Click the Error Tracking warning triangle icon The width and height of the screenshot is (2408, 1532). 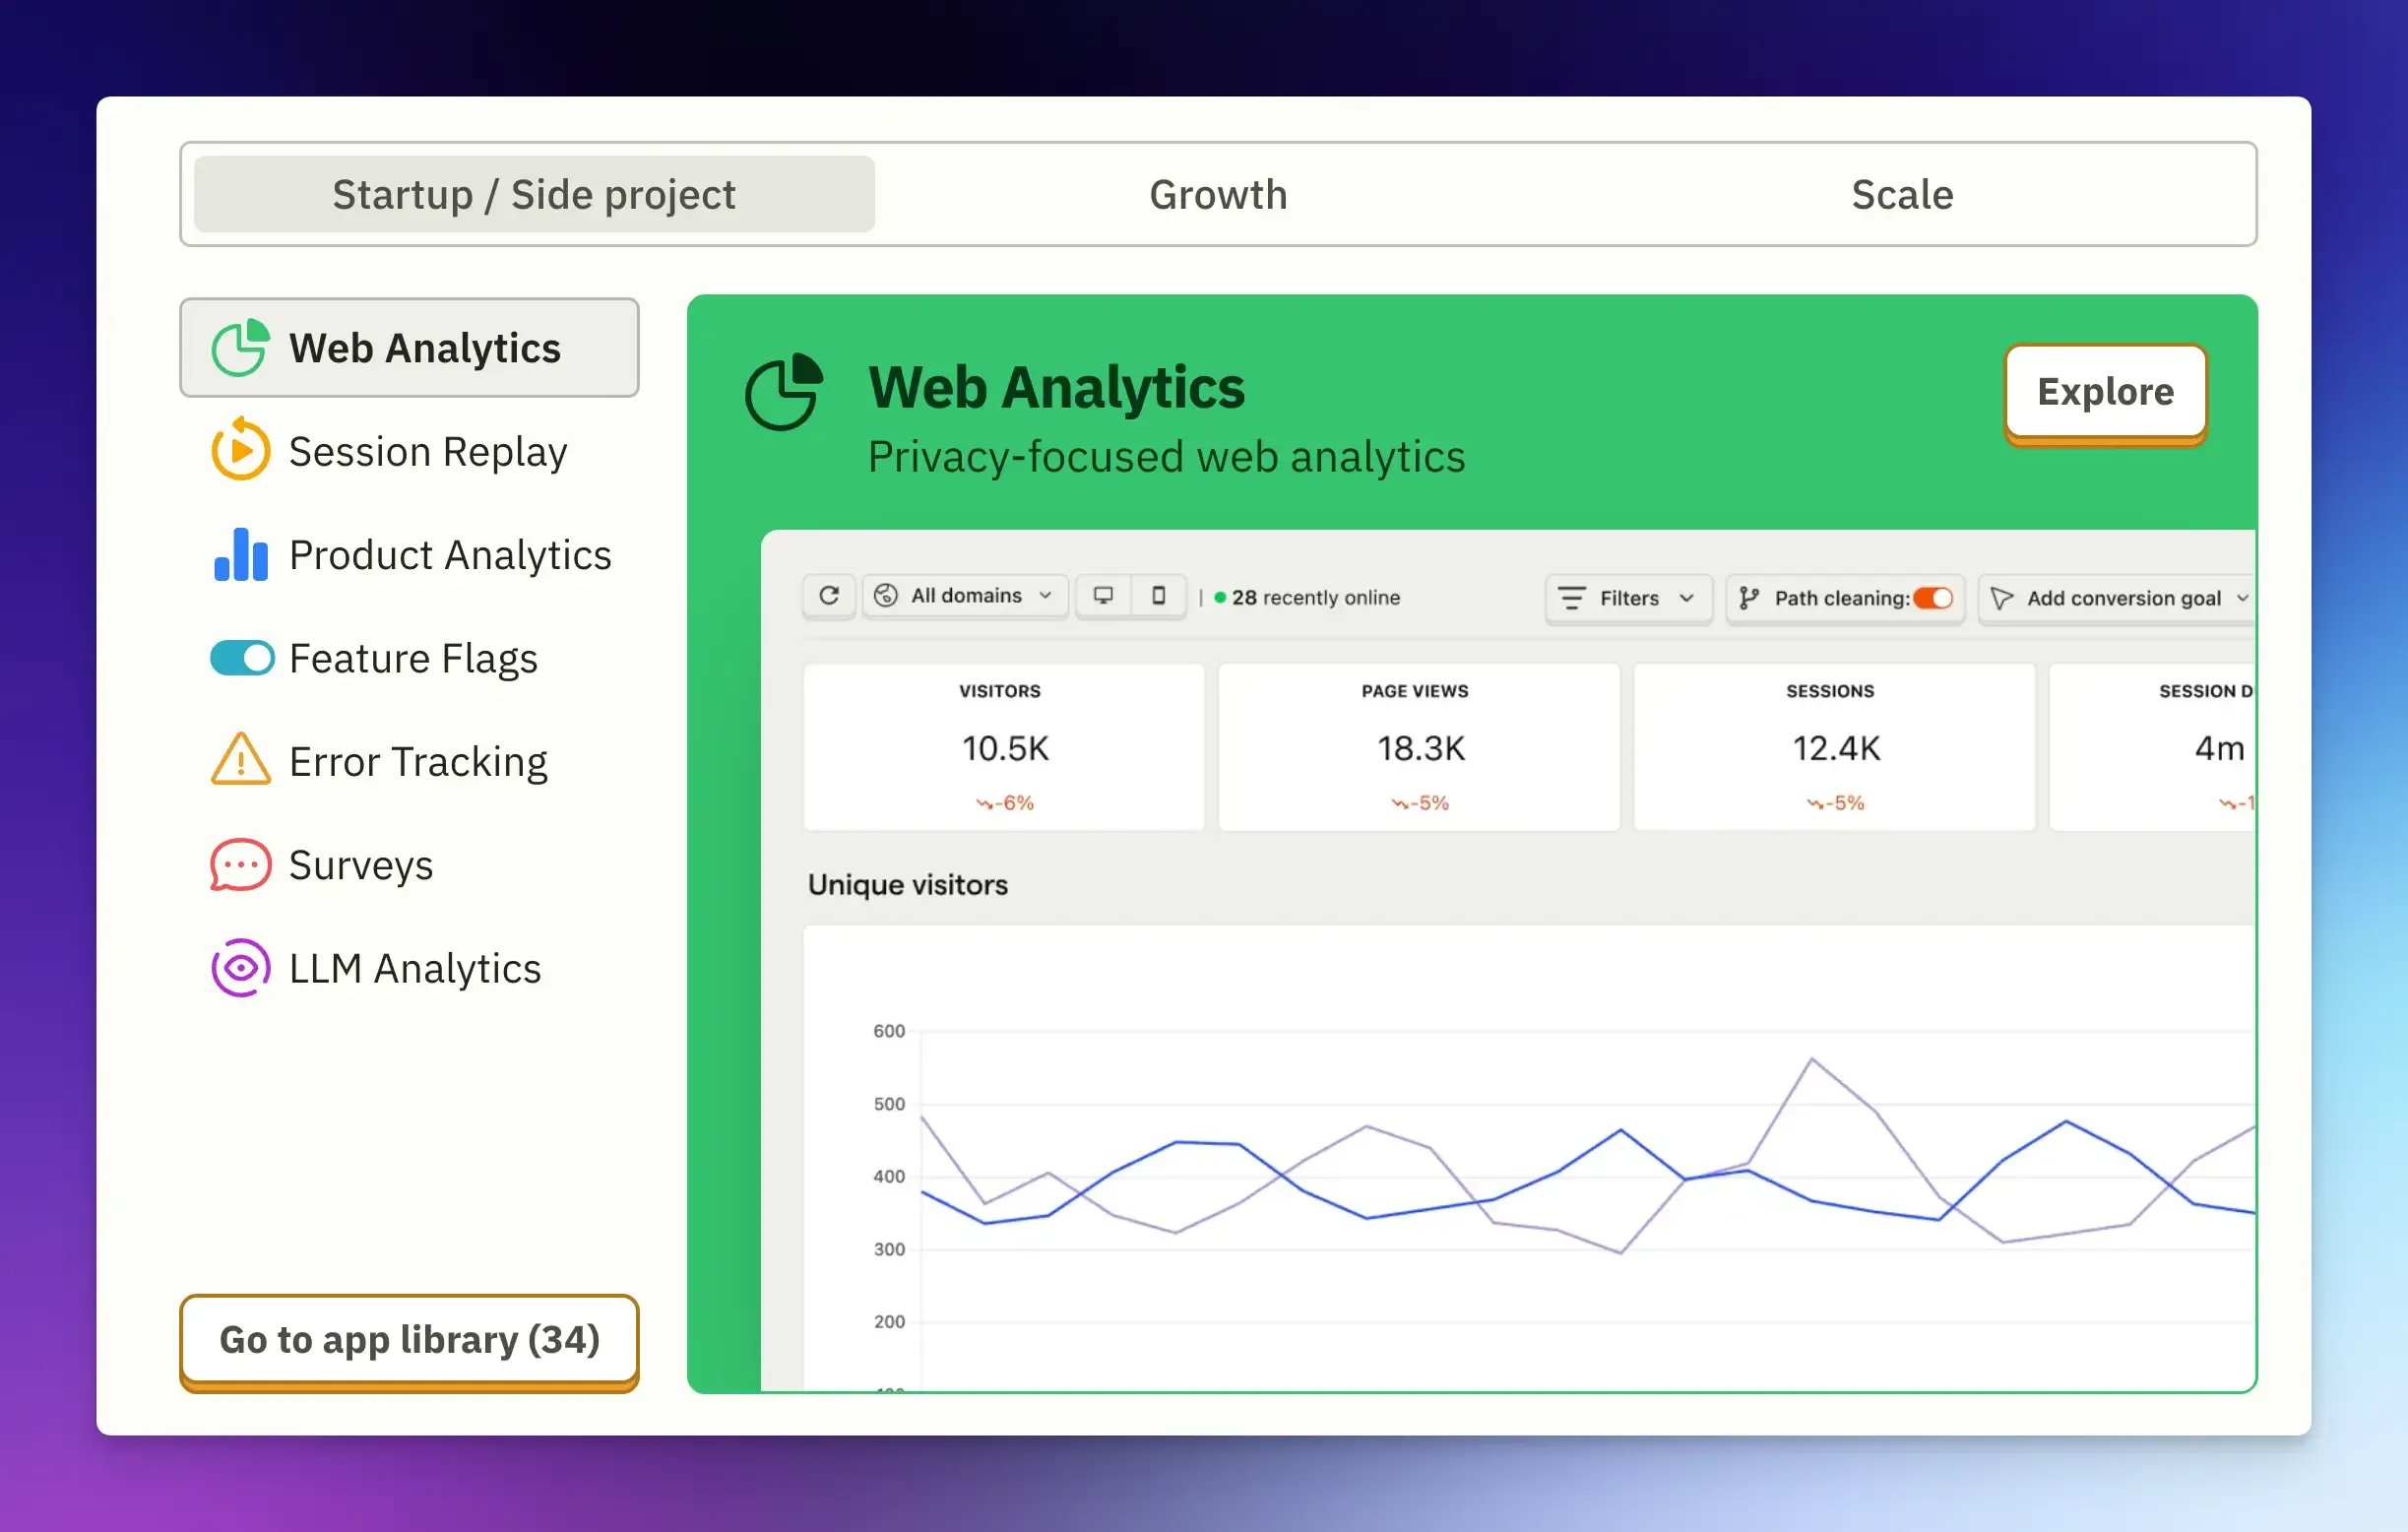point(240,760)
